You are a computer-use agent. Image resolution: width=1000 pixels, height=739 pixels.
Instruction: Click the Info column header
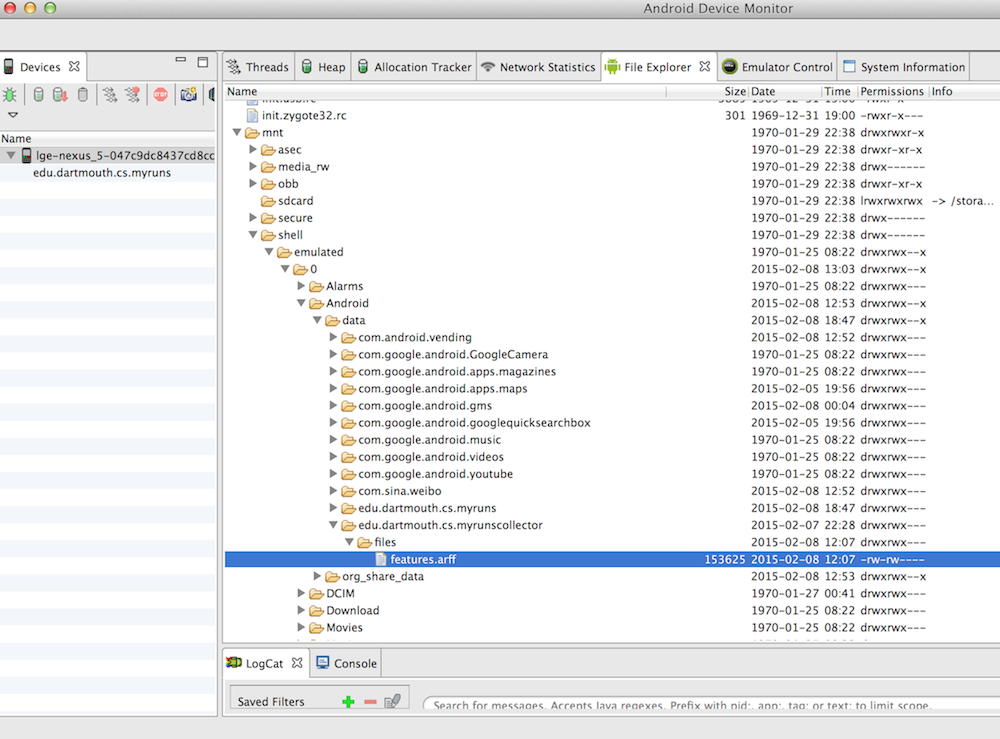click(x=964, y=91)
